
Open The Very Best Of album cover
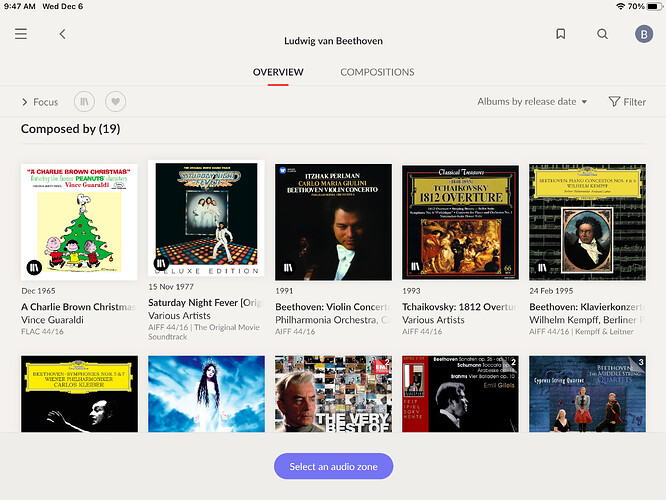(333, 394)
